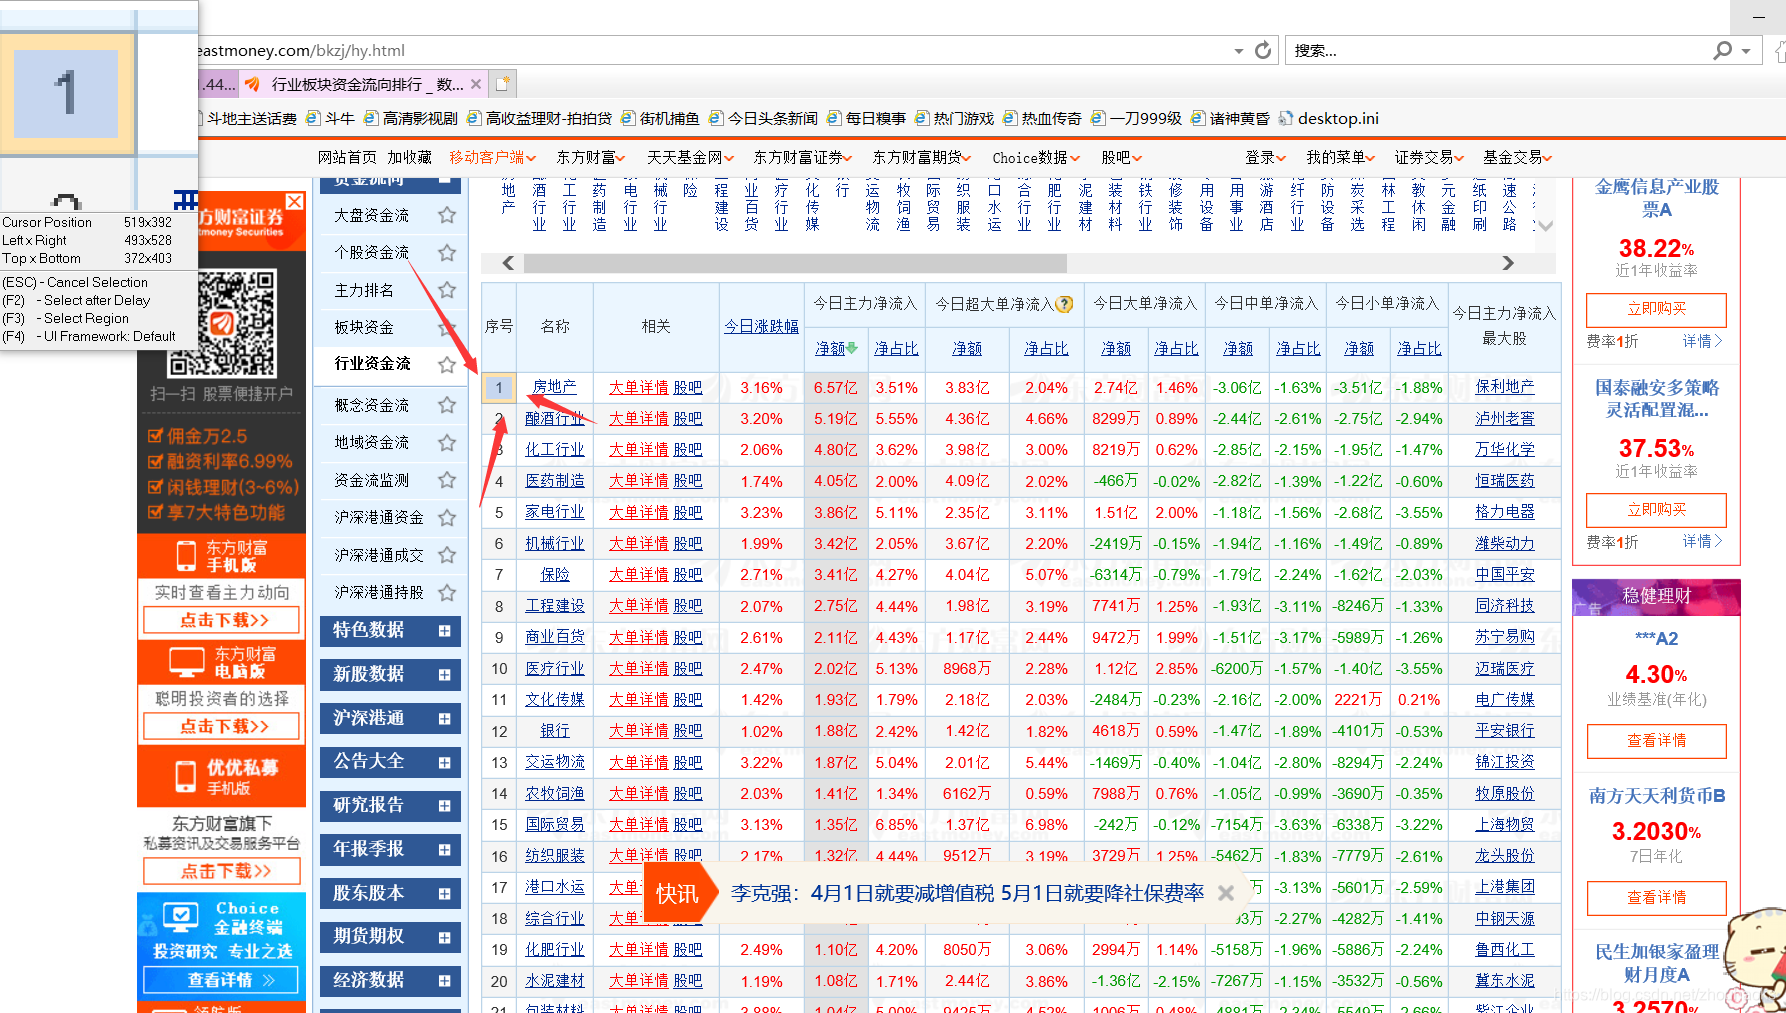
Task: Toggle favorite star for 沪深港通持股
Action: pos(447,592)
